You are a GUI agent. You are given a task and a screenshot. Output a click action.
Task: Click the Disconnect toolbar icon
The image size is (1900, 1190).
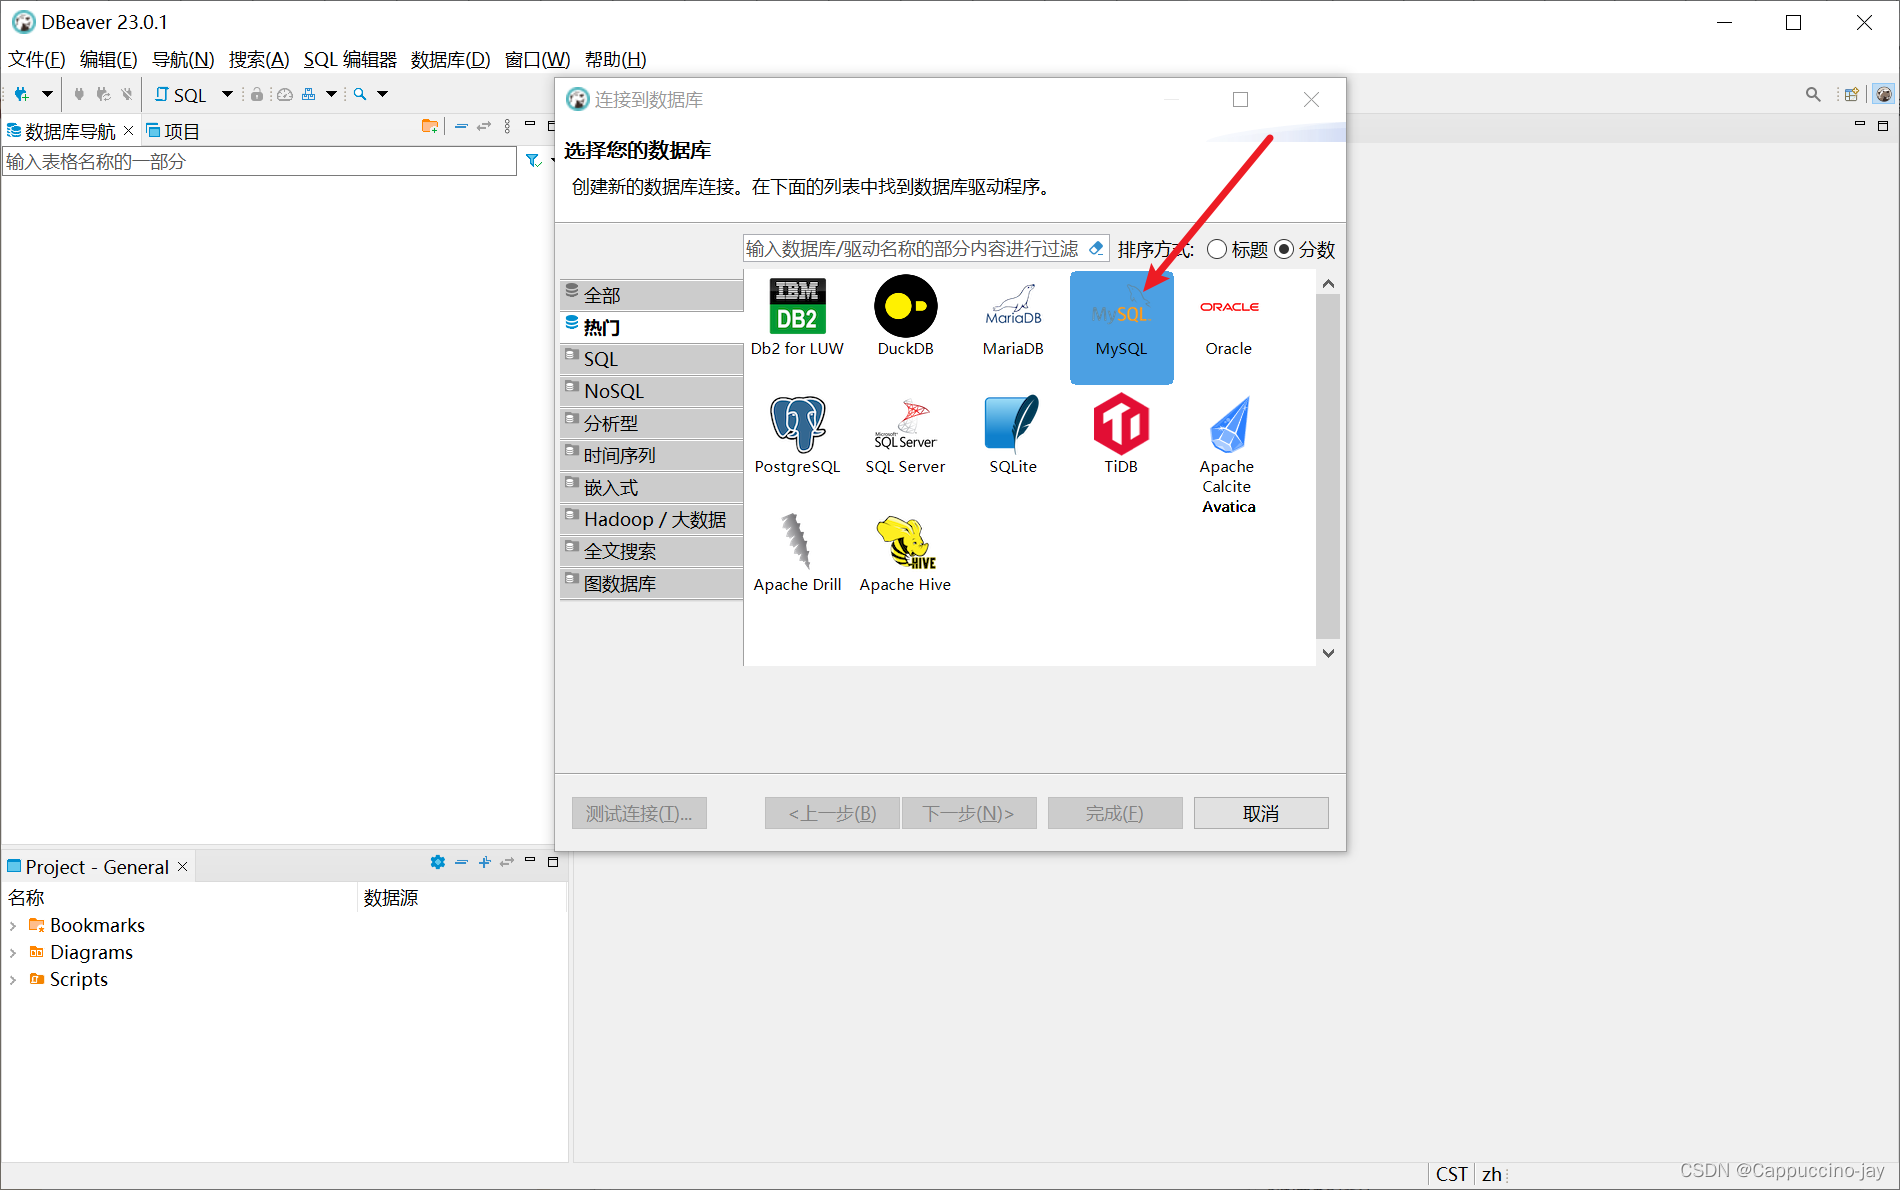point(127,94)
